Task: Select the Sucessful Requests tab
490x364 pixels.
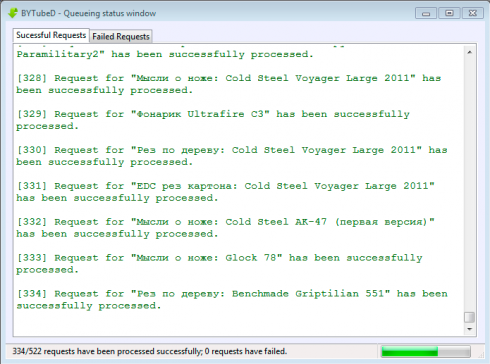Action: coord(51,35)
